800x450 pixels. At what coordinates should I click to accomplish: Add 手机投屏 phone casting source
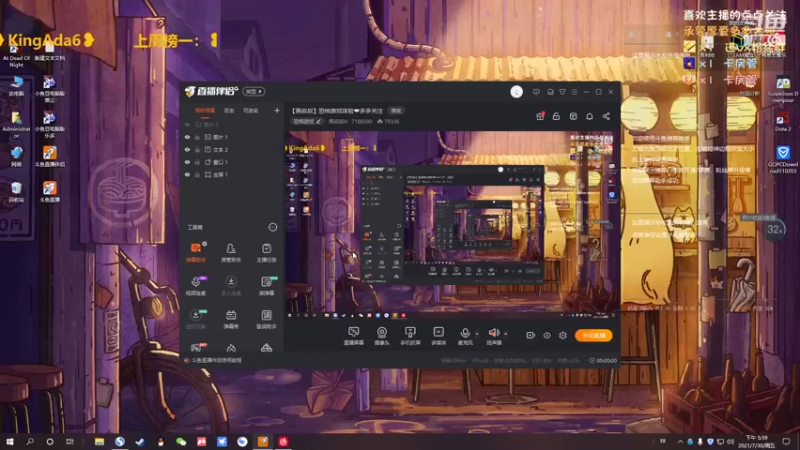pyautogui.click(x=410, y=336)
